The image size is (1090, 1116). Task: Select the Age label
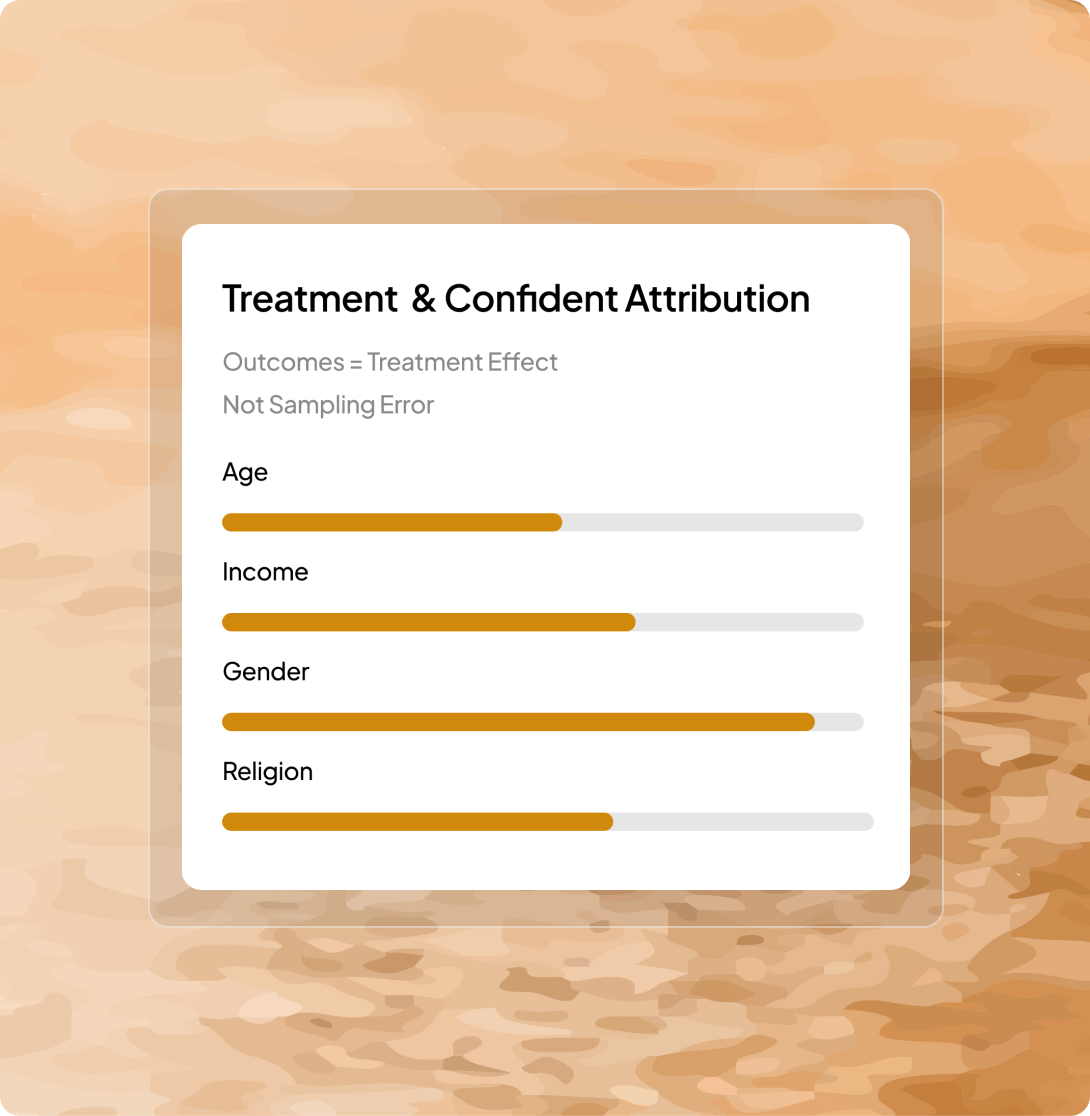(245, 473)
